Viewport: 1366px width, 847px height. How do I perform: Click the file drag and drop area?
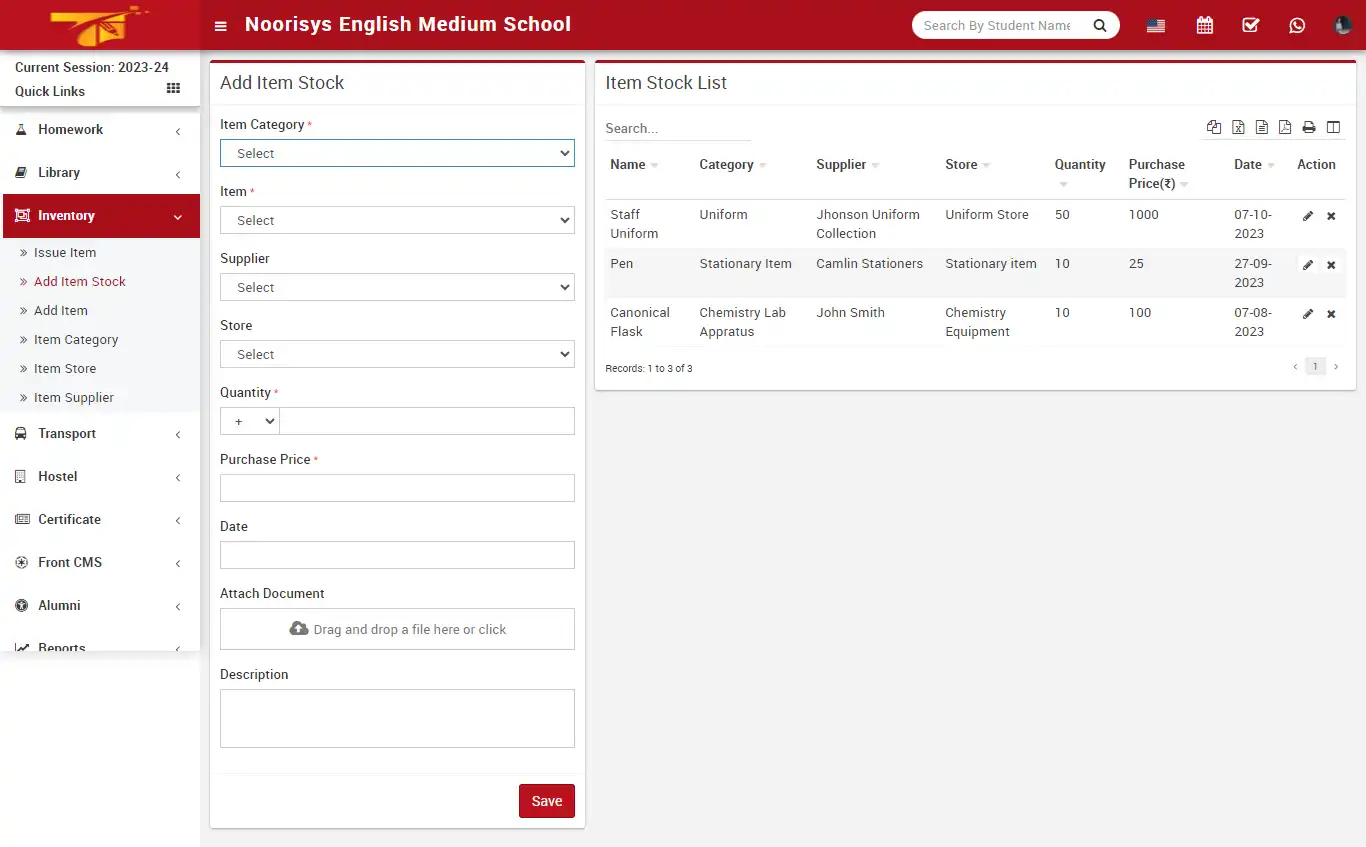(x=396, y=629)
